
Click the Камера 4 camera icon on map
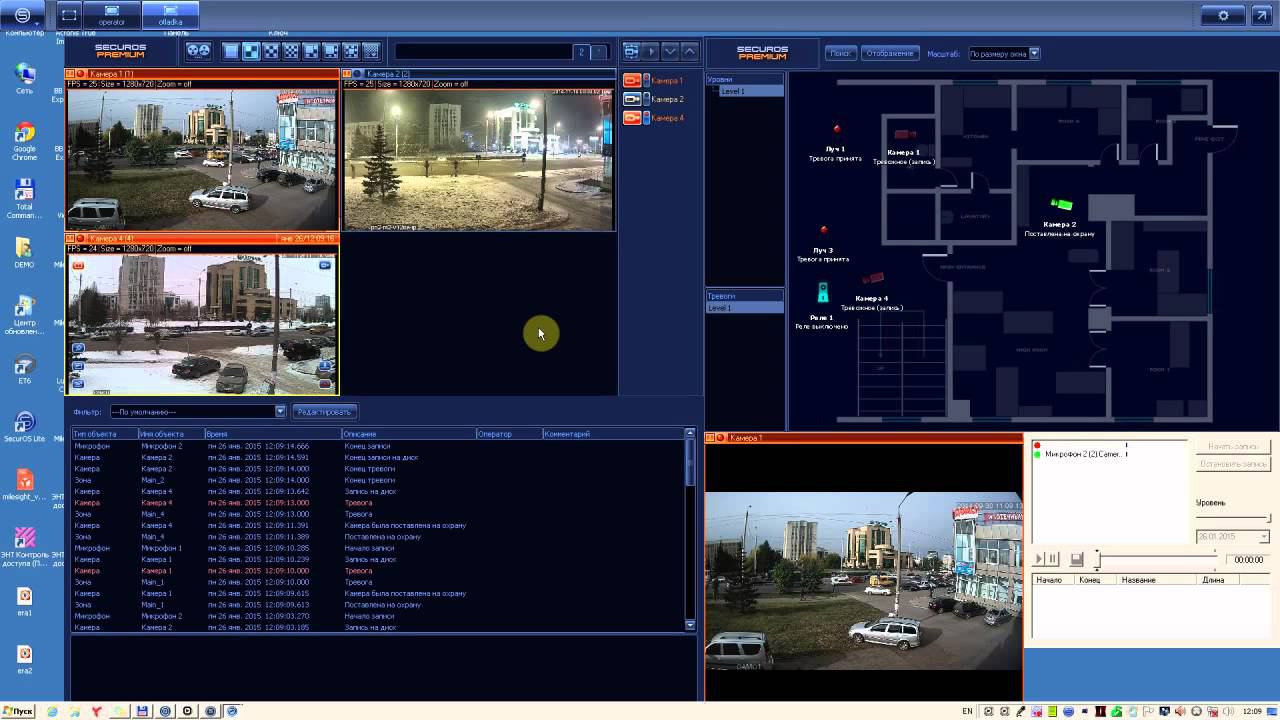coord(873,279)
